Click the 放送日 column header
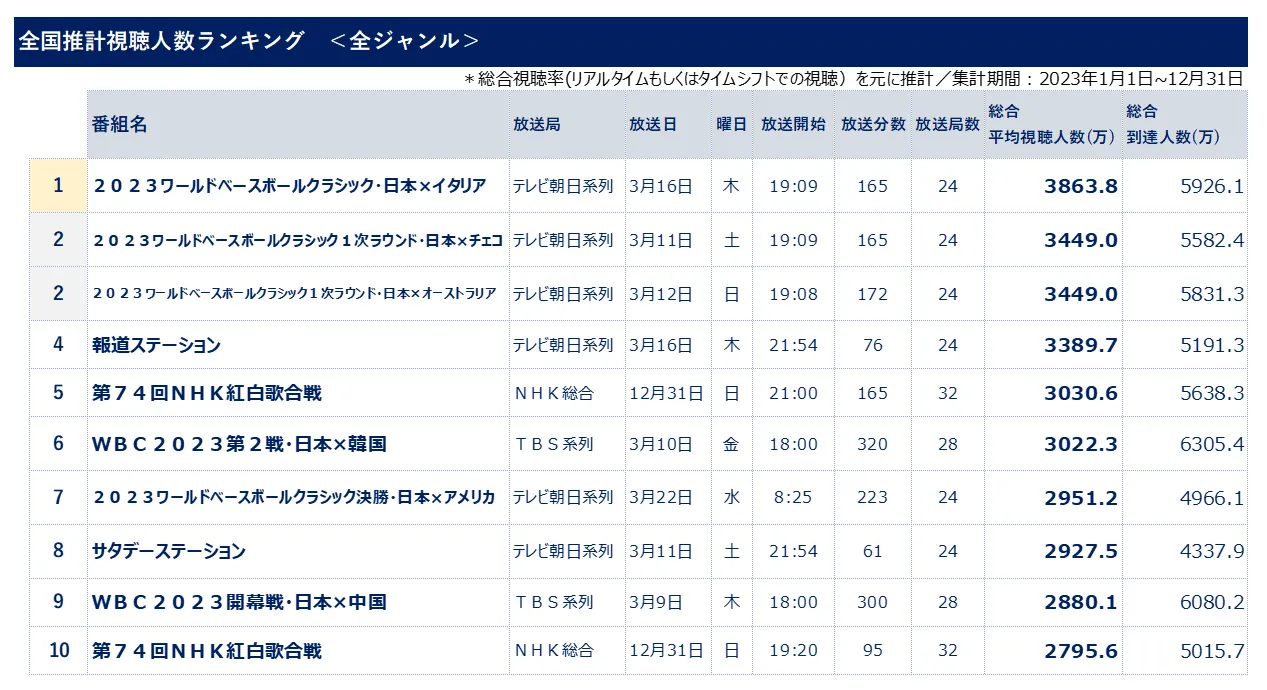Viewport: 1267px width, 690px height. (653, 125)
